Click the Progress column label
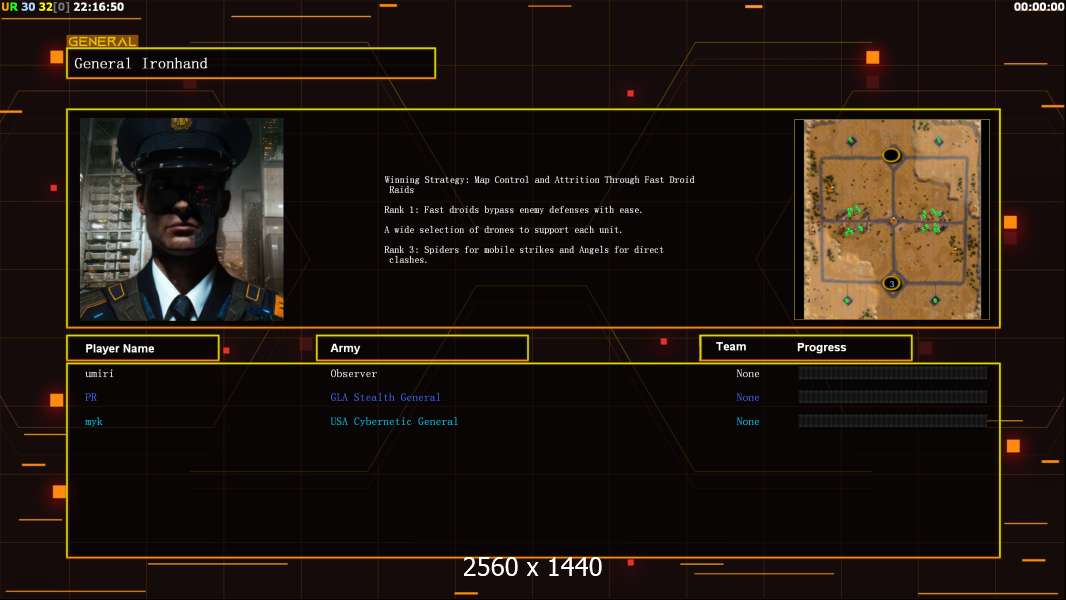Viewport: 1066px width, 600px height. [821, 347]
